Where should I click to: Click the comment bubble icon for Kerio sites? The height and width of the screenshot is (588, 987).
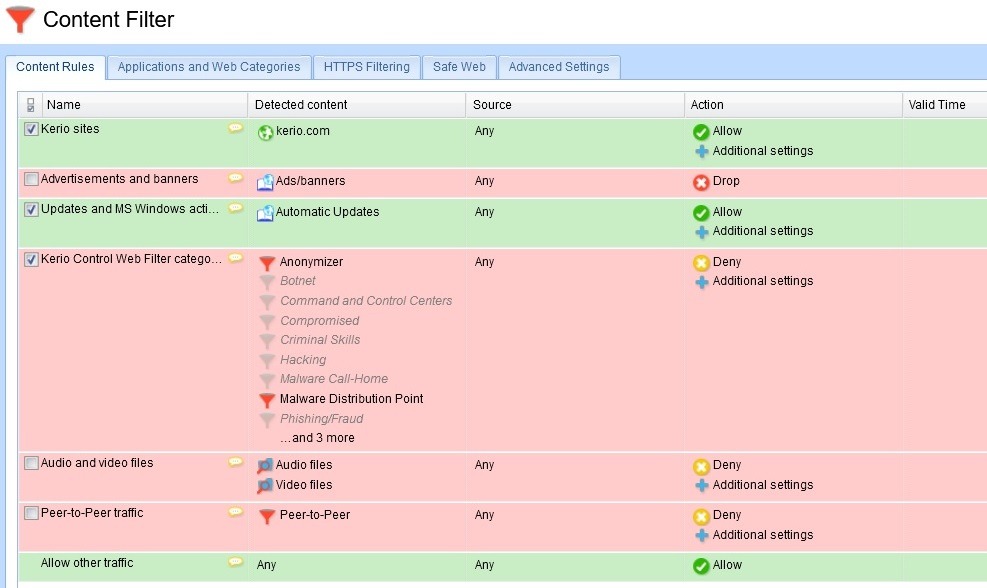pos(235,128)
